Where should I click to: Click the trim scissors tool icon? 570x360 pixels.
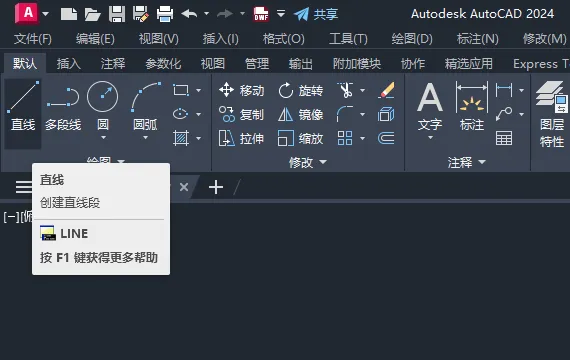(345, 90)
